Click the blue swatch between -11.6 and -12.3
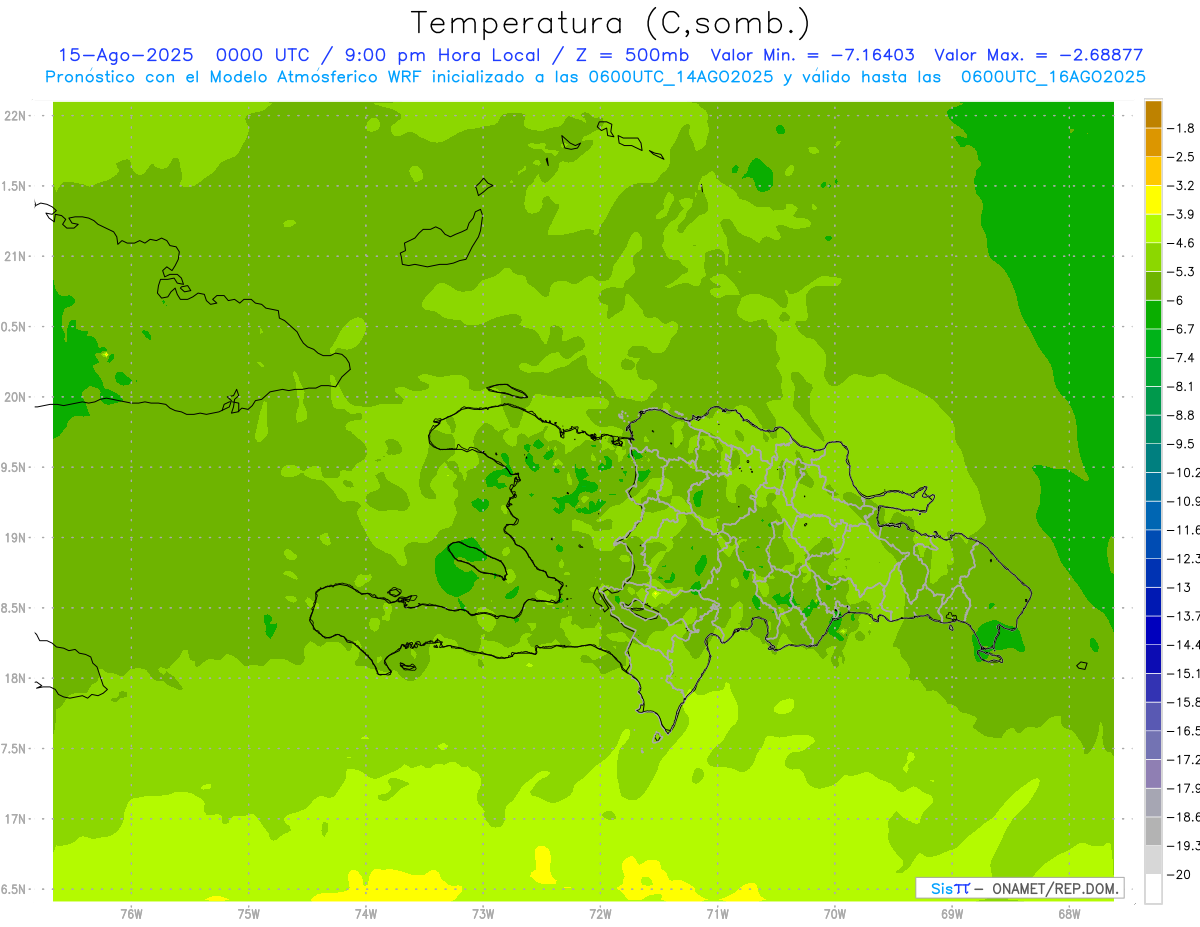 pyautogui.click(x=1153, y=545)
